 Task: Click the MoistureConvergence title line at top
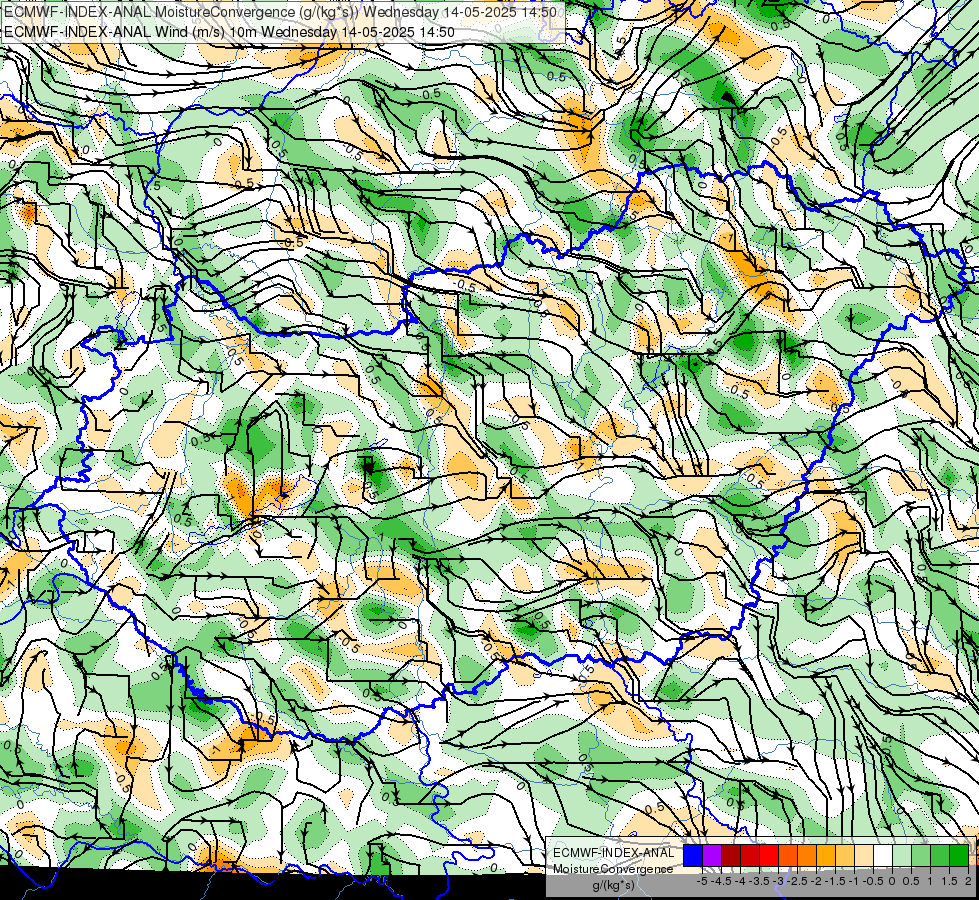[280, 12]
